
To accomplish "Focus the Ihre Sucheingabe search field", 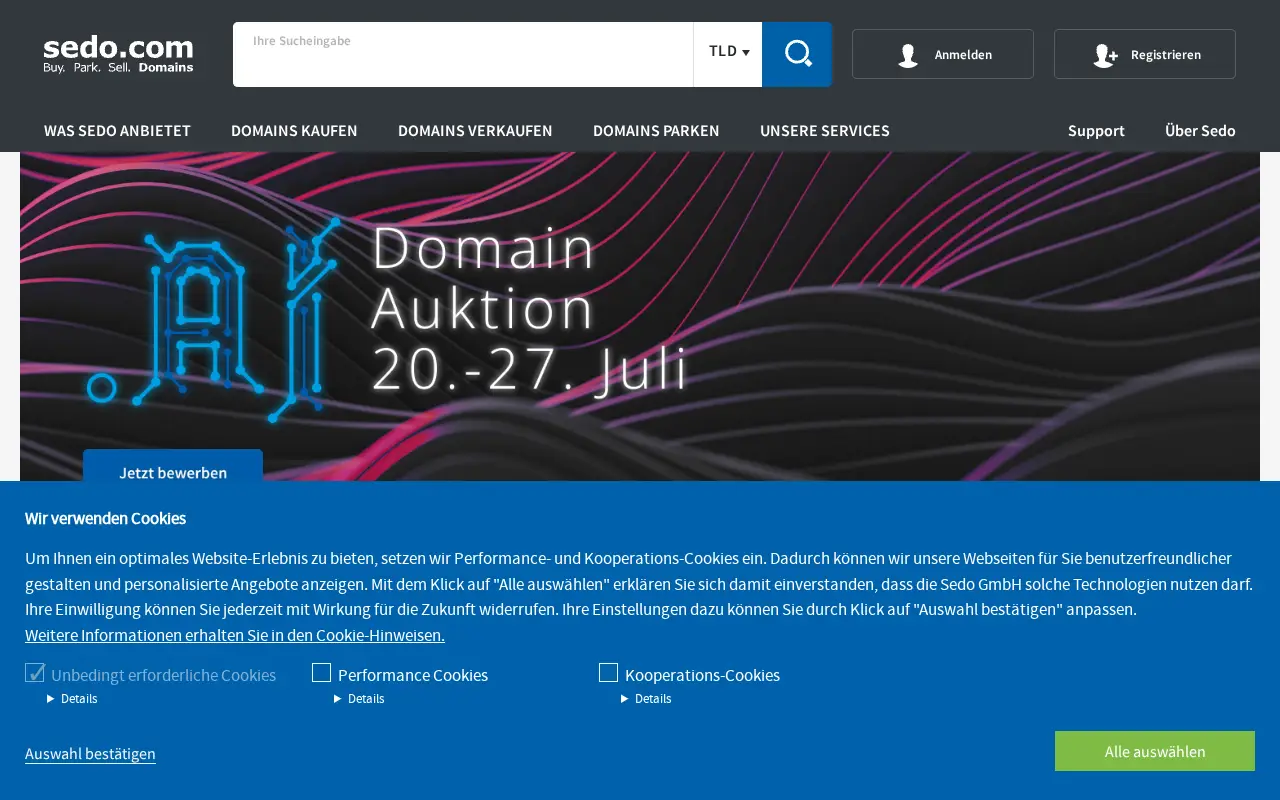I will click(x=463, y=54).
